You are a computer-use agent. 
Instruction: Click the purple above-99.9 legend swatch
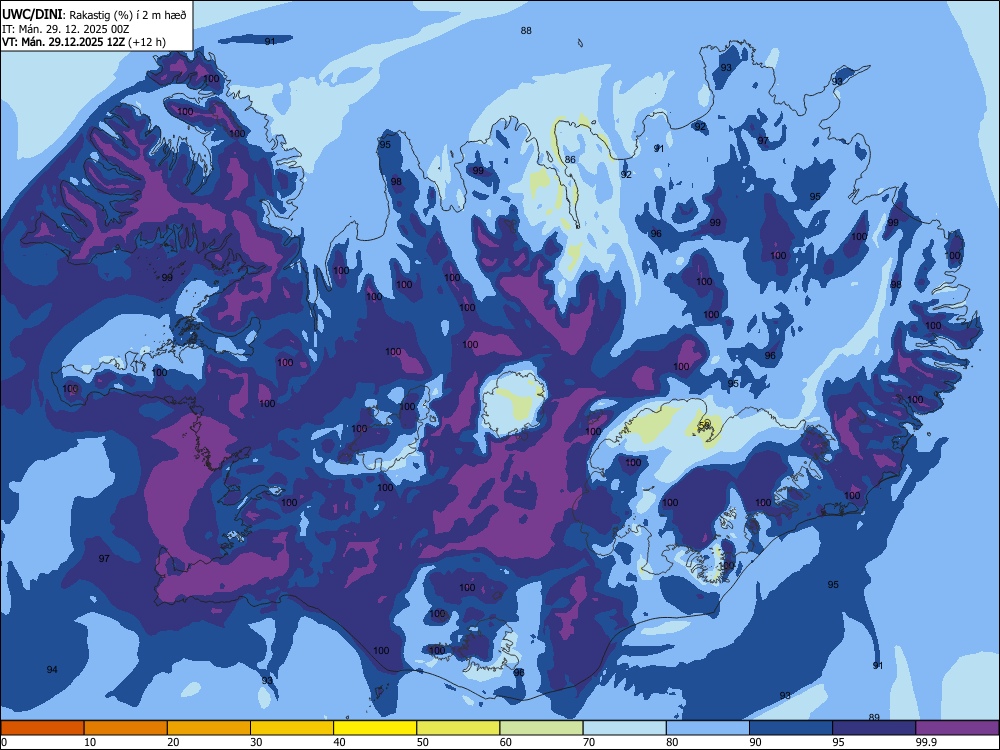tap(957, 728)
